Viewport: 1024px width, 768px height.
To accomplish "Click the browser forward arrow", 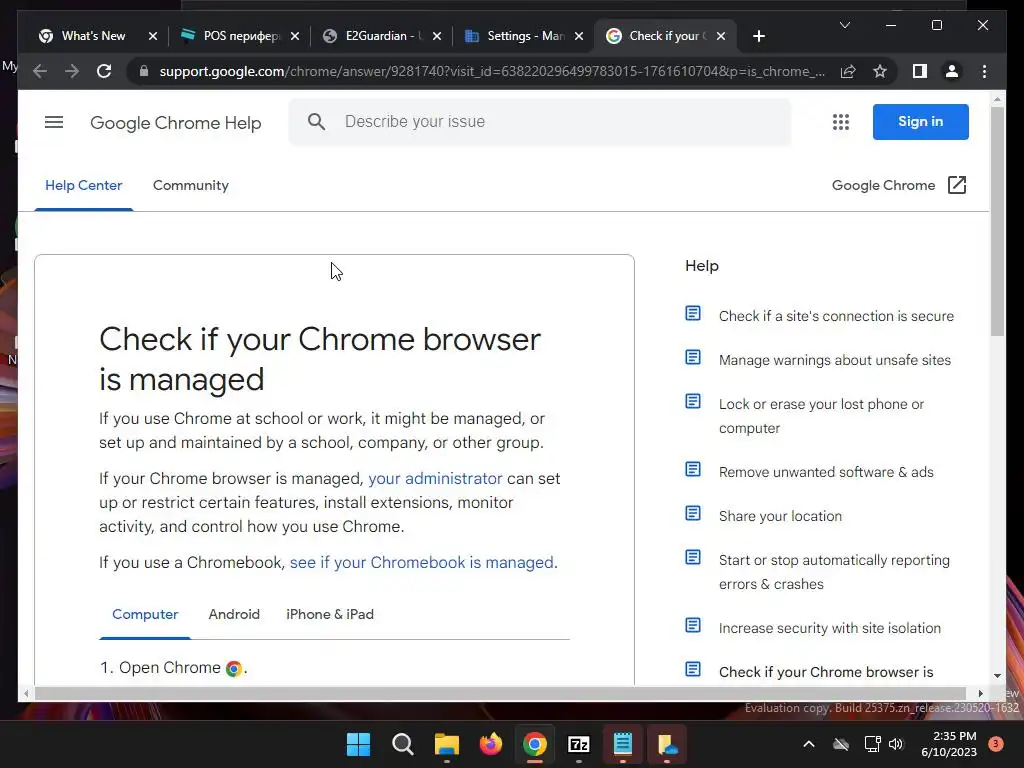I will coord(72,71).
